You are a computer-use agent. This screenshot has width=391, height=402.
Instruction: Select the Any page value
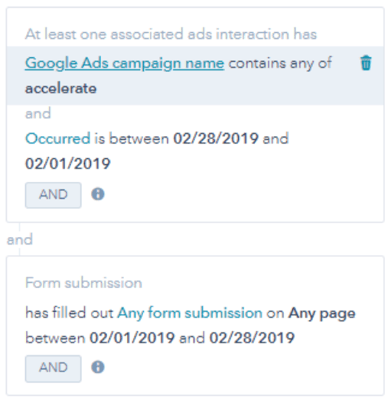click(322, 313)
